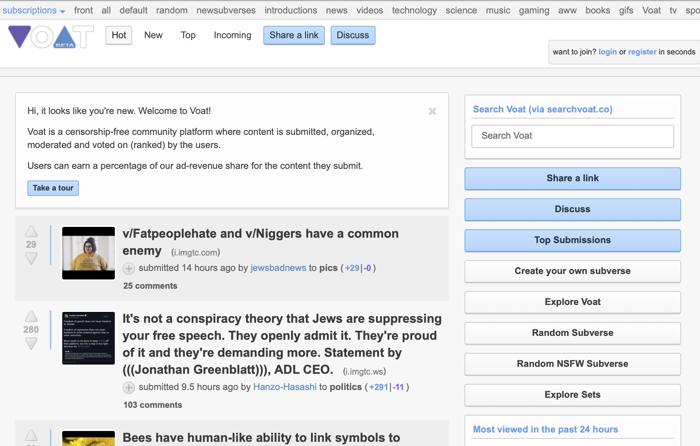This screenshot has height=446, width=700.
Task: Go to the front subverse link
Action: 83,10
